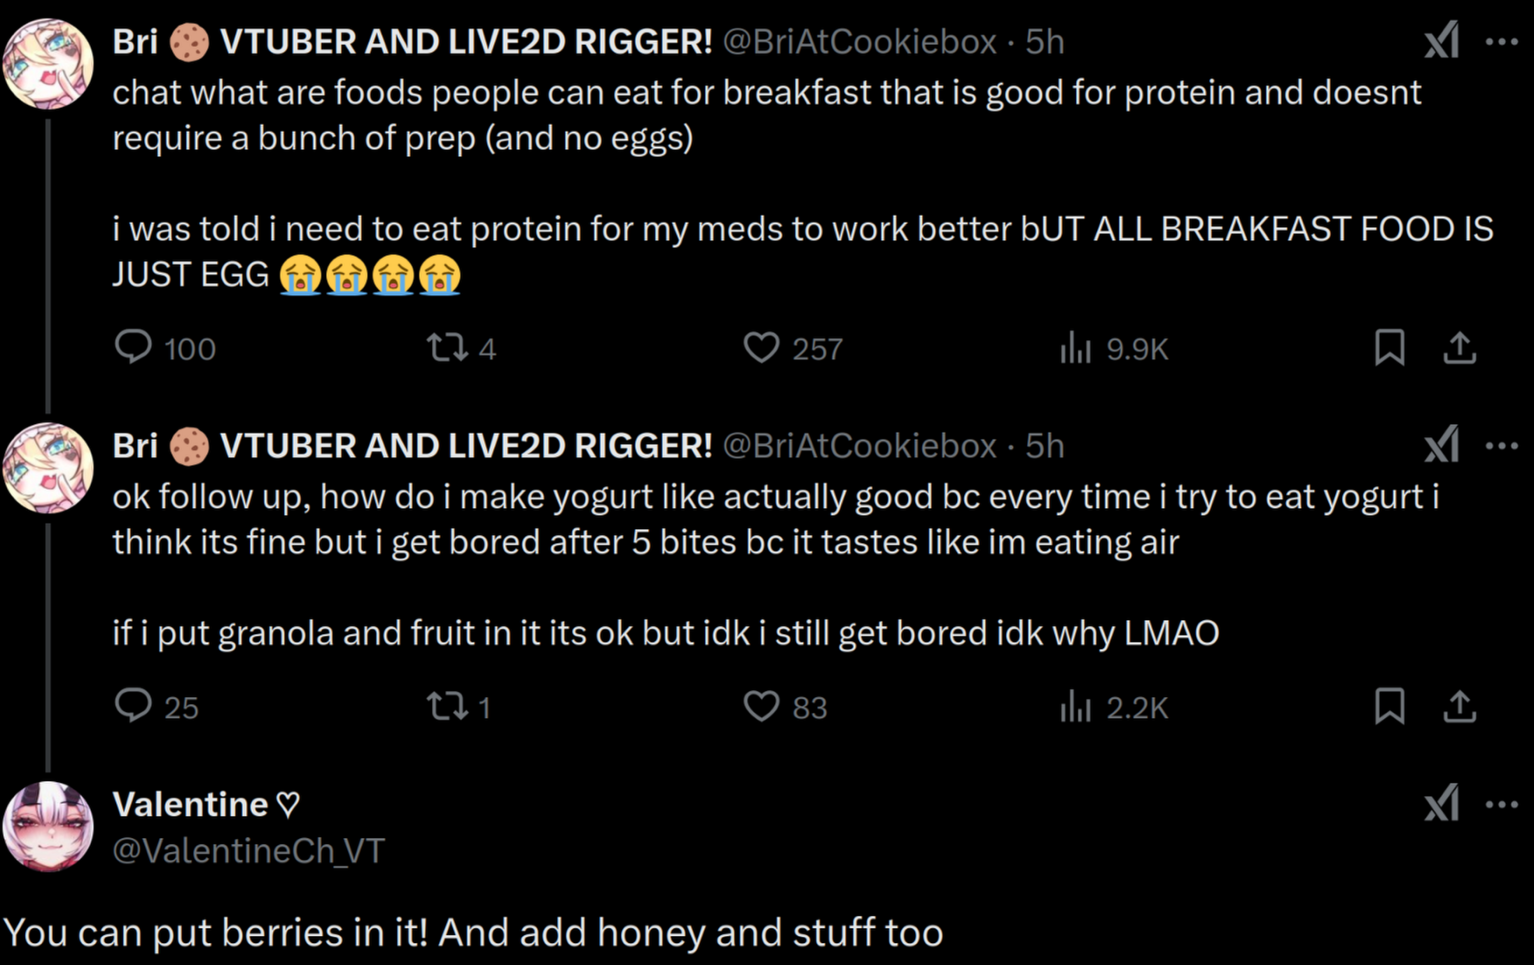Screen dimensions: 1534x965
Task: Bookmark the yogurt follow-up tweet
Action: [x=1389, y=706]
